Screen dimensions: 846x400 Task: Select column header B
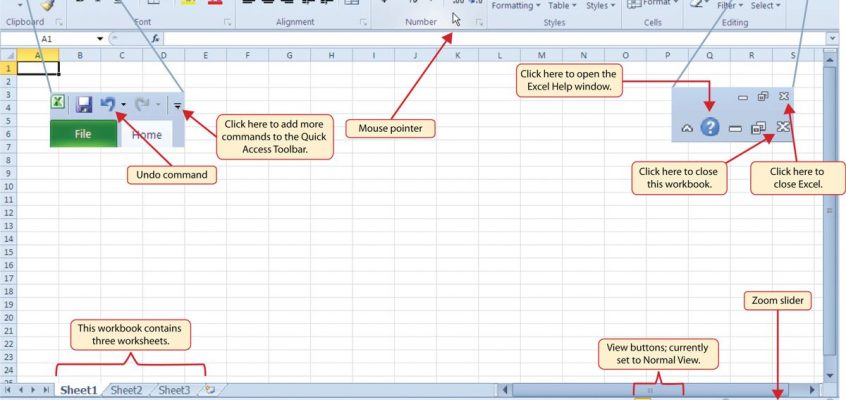click(x=80, y=55)
